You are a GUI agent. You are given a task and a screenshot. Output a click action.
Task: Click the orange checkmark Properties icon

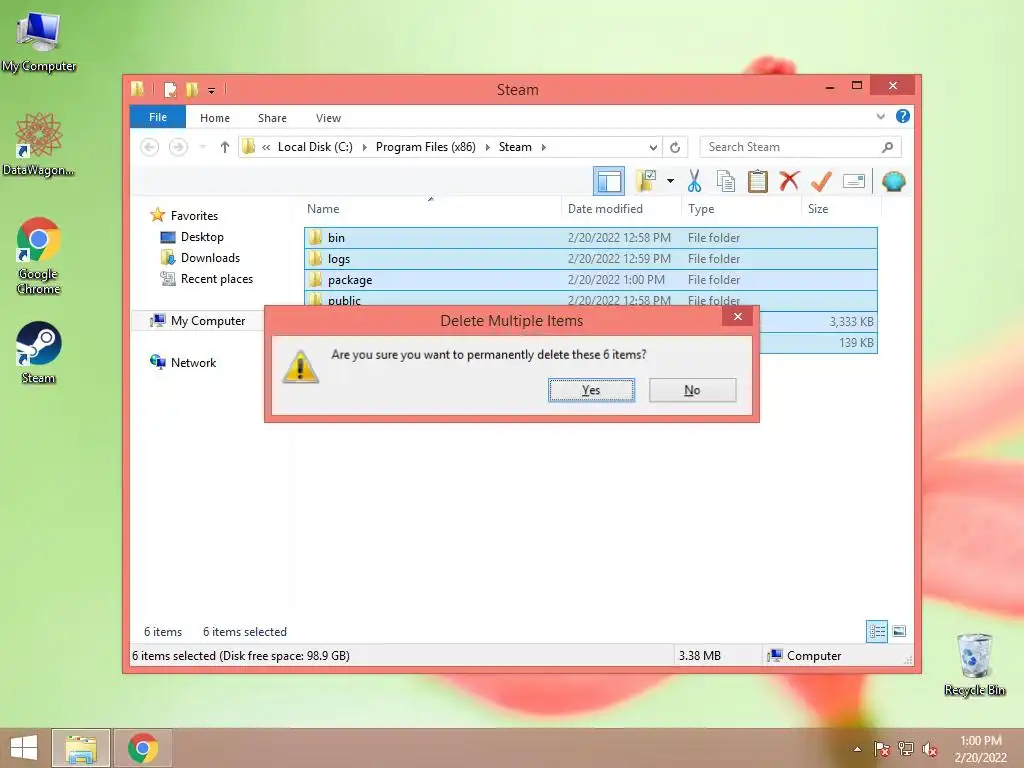pos(821,181)
